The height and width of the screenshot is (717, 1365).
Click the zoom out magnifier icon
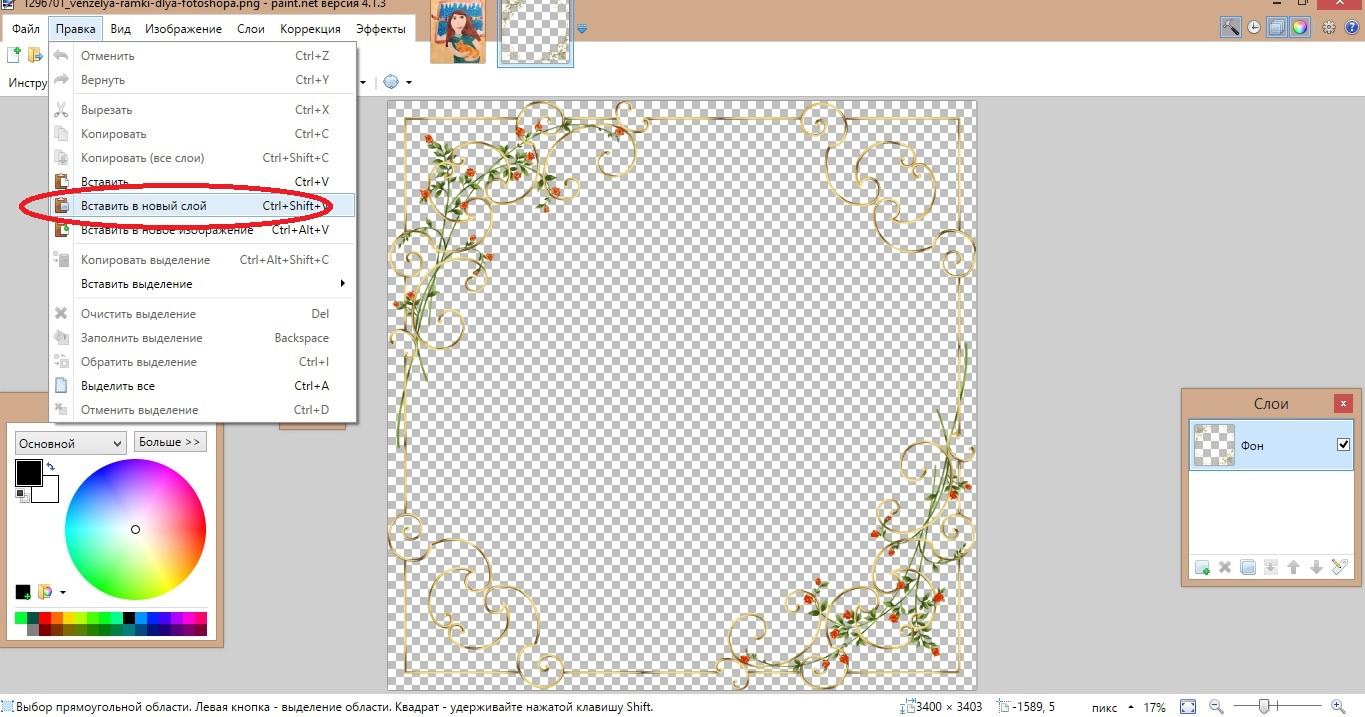[x=1217, y=707]
